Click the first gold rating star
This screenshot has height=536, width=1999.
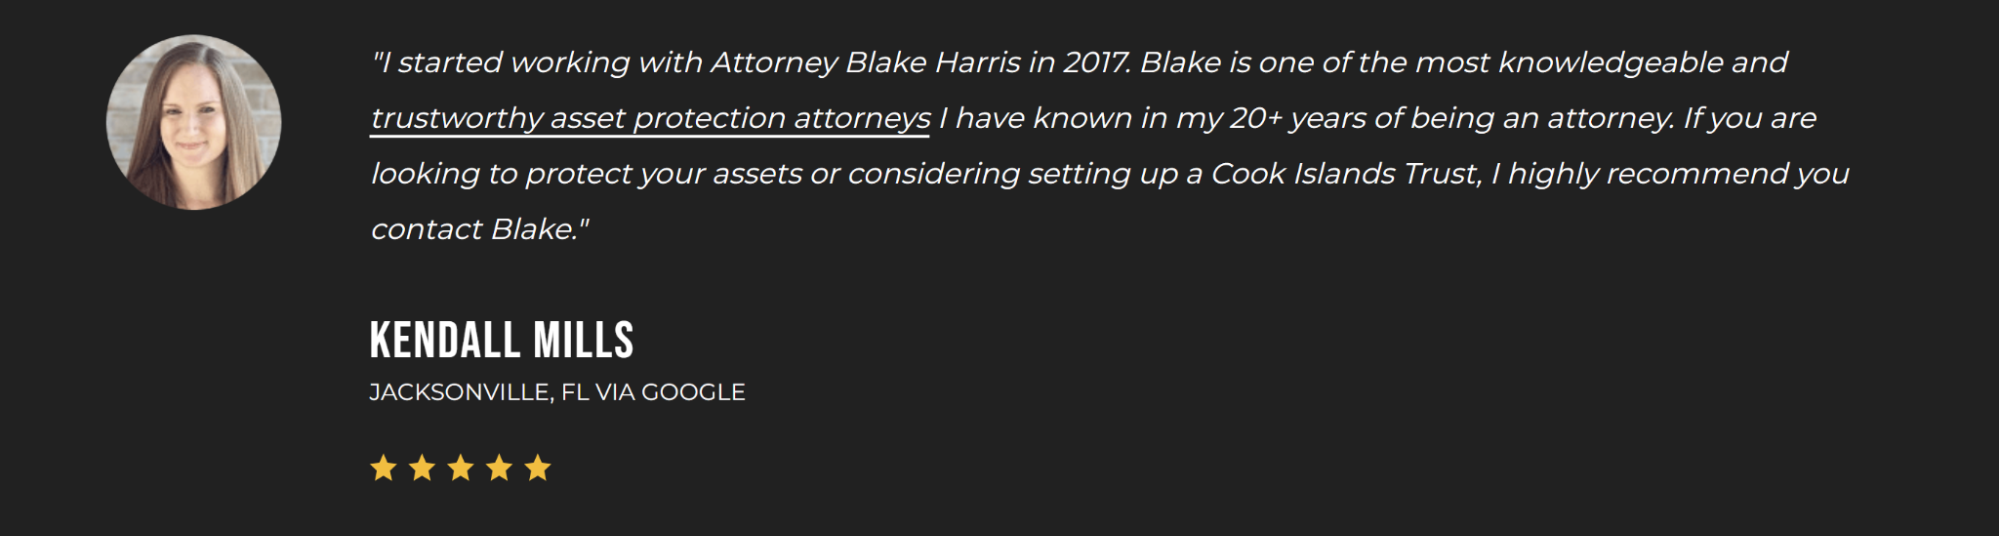point(383,467)
